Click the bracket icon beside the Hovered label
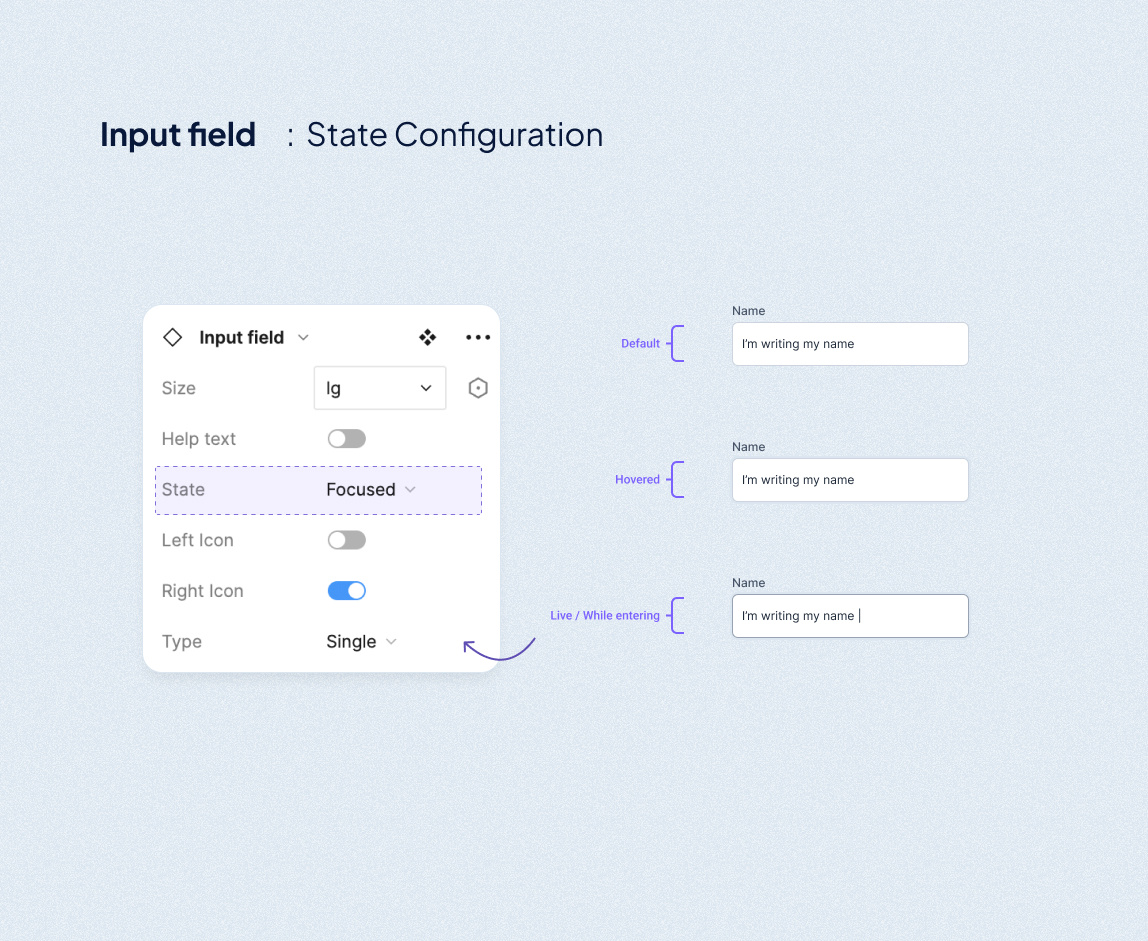 tap(678, 479)
